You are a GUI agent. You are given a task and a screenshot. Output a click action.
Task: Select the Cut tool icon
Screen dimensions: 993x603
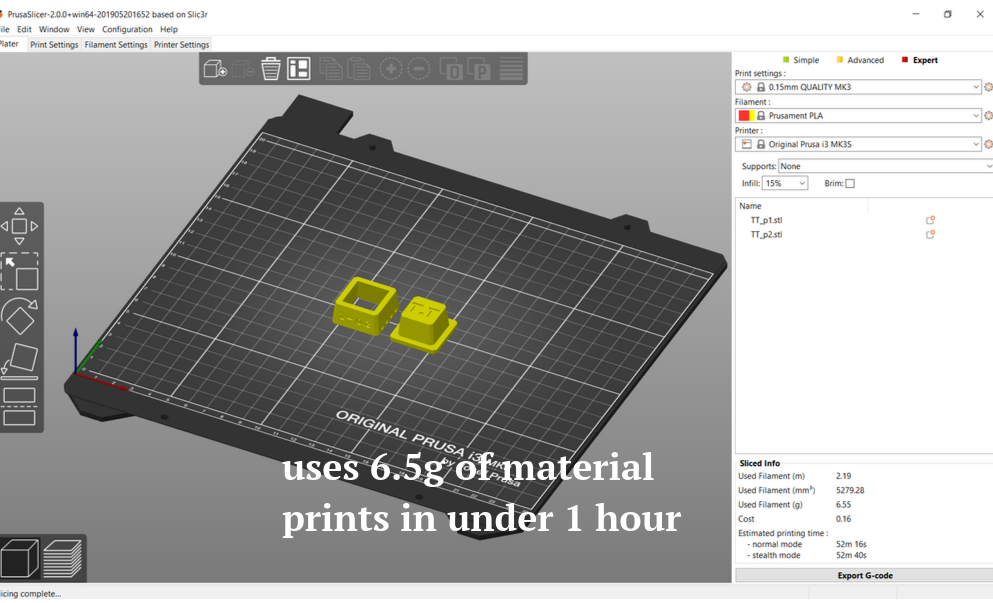[20, 406]
